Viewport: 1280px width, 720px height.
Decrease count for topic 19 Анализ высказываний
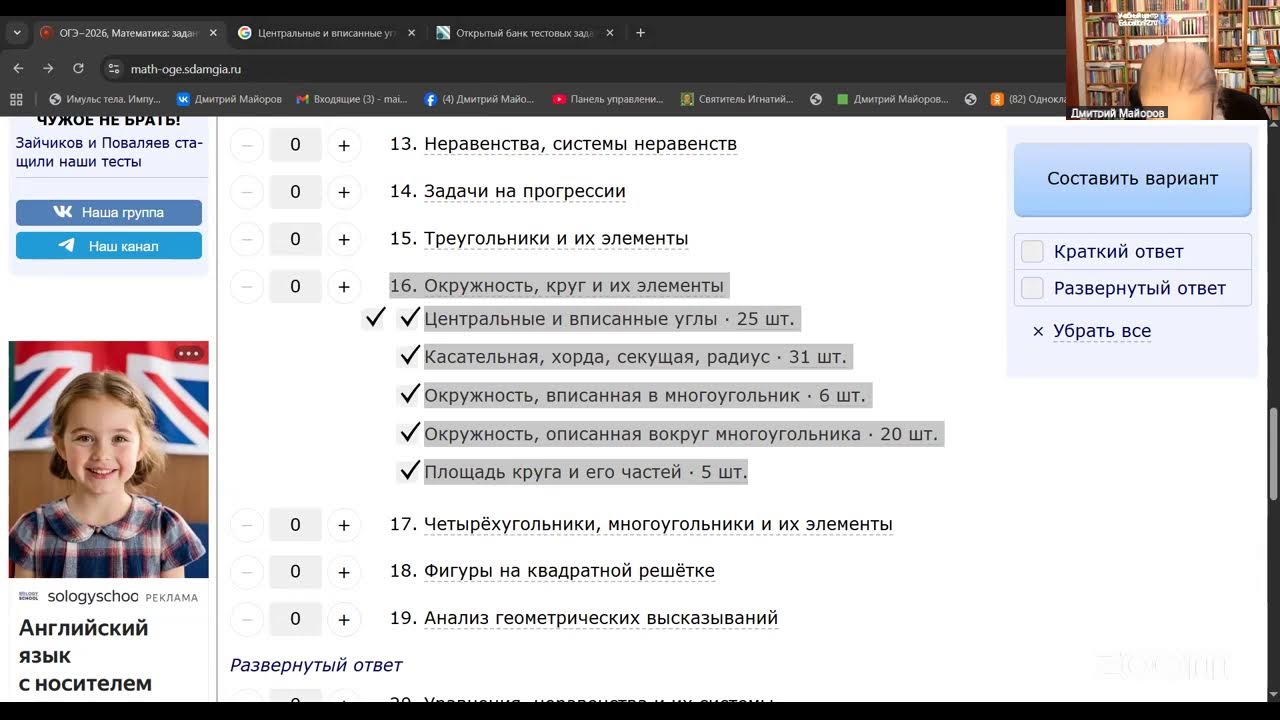(x=246, y=620)
